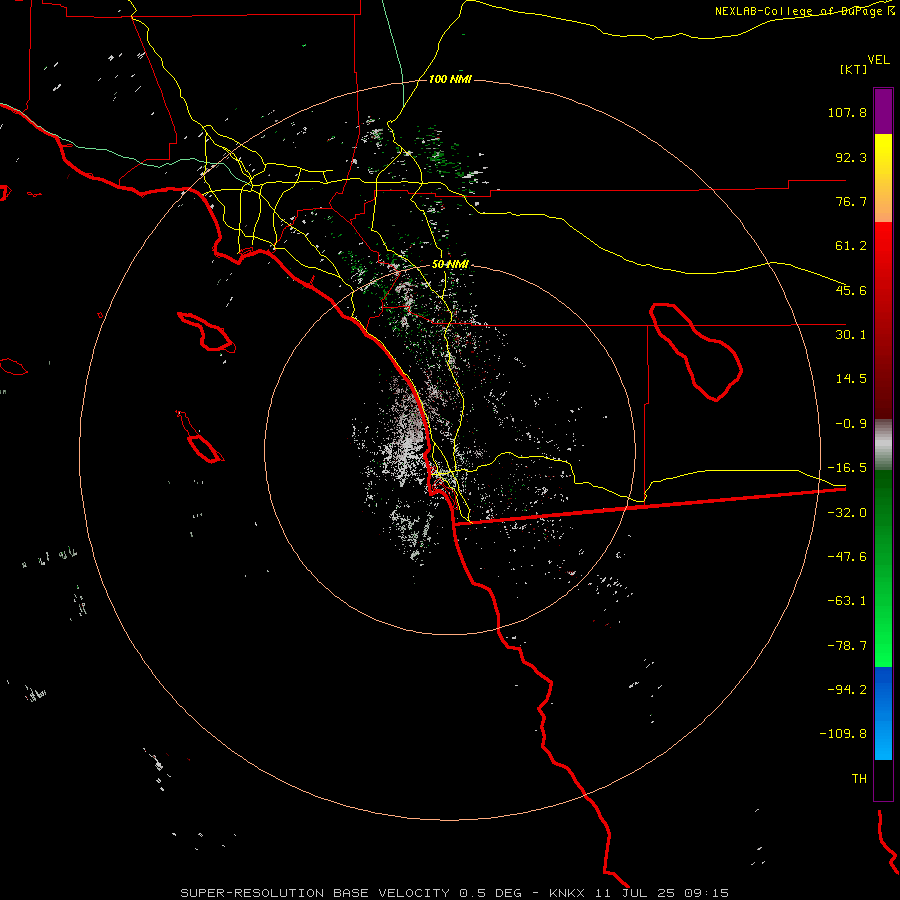
Task: Click the 50 NMI range ring label
Action: 450,265
